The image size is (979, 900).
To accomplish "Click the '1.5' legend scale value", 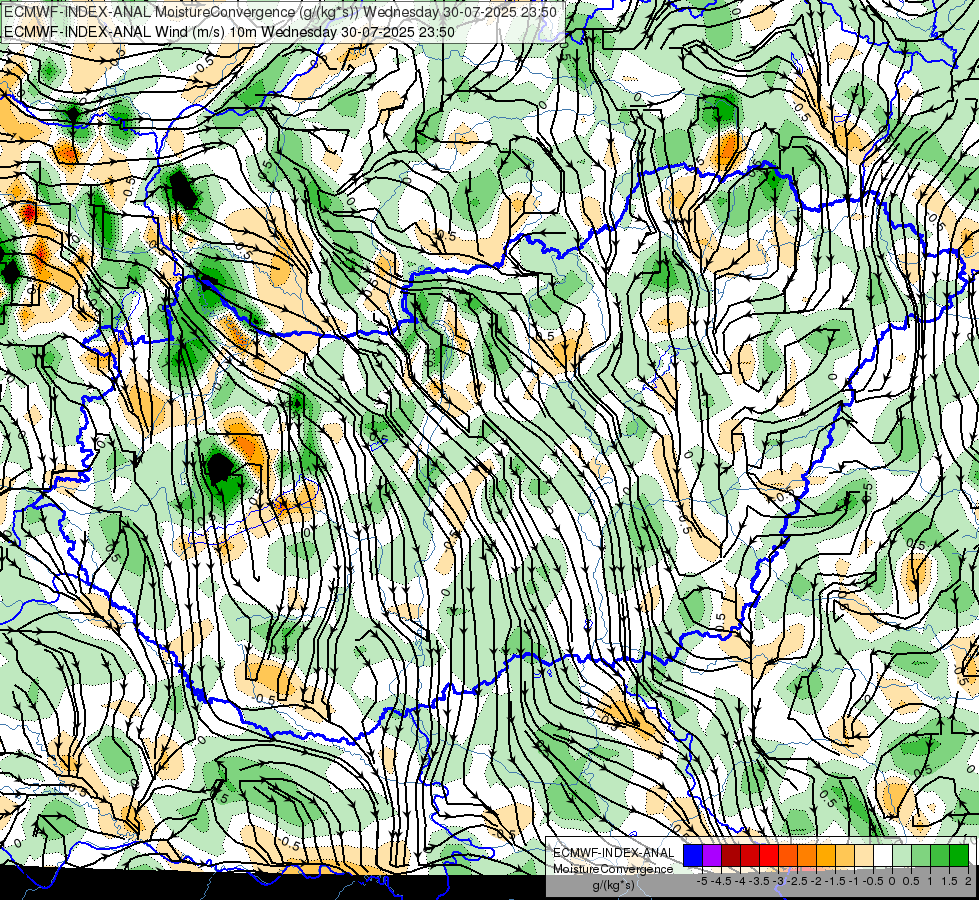I will point(948,881).
